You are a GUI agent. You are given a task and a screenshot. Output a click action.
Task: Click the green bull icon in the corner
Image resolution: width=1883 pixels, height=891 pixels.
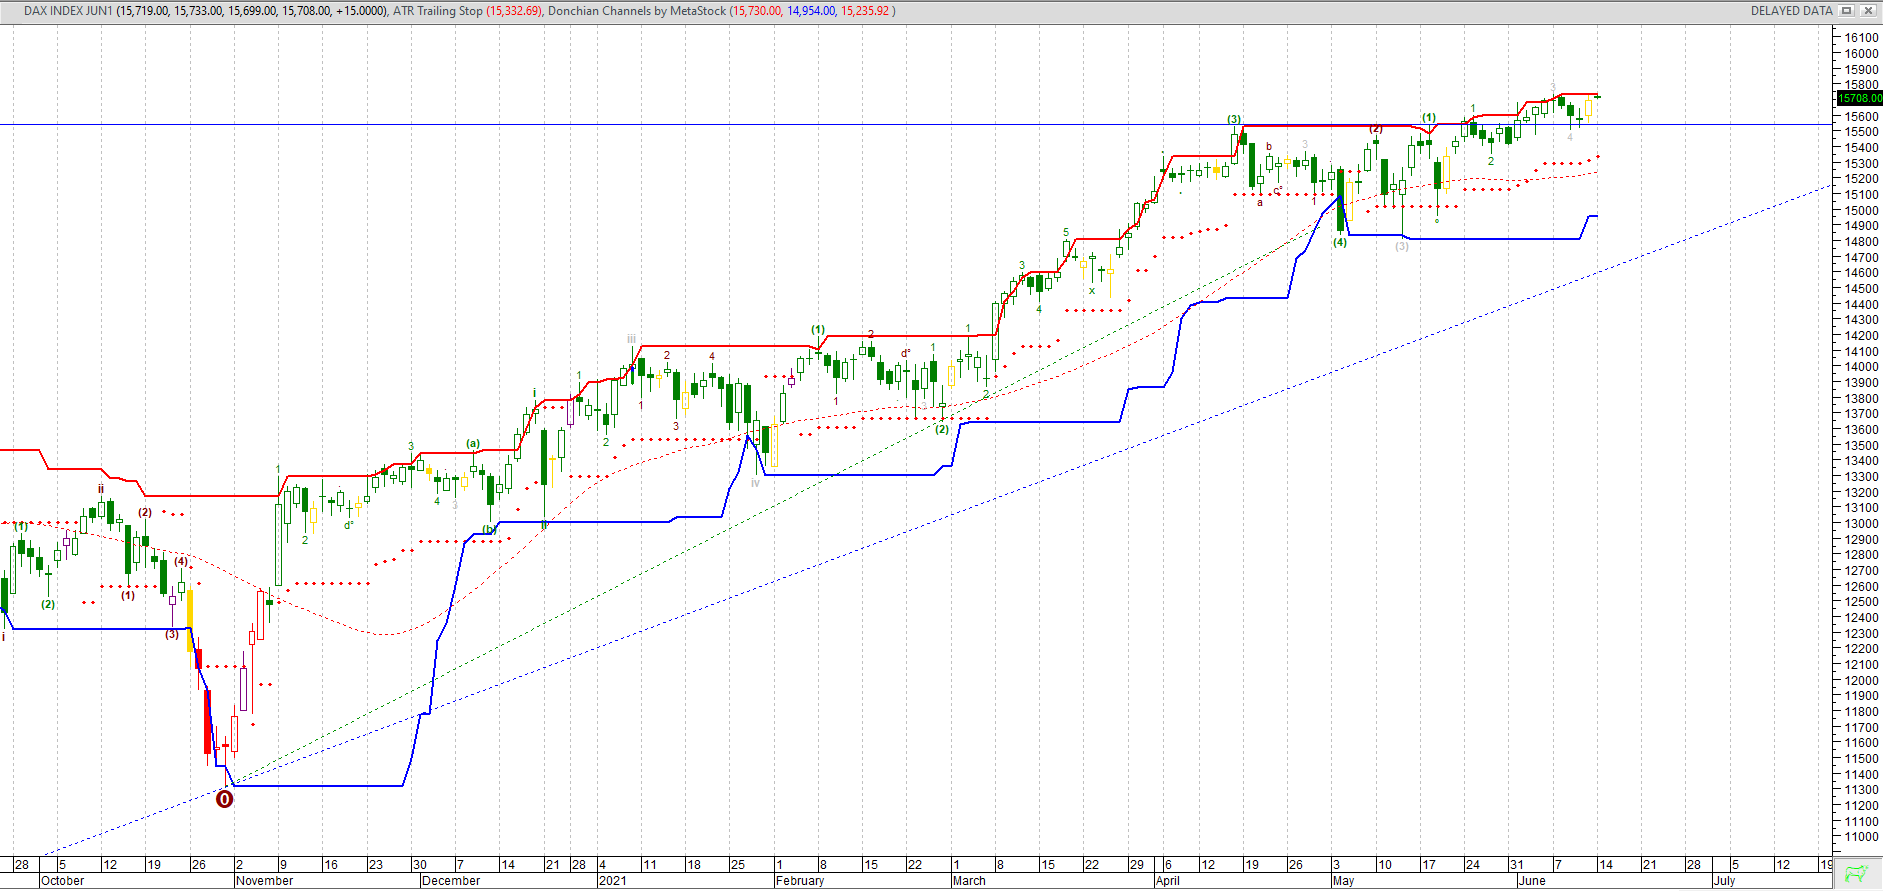pos(1857,874)
